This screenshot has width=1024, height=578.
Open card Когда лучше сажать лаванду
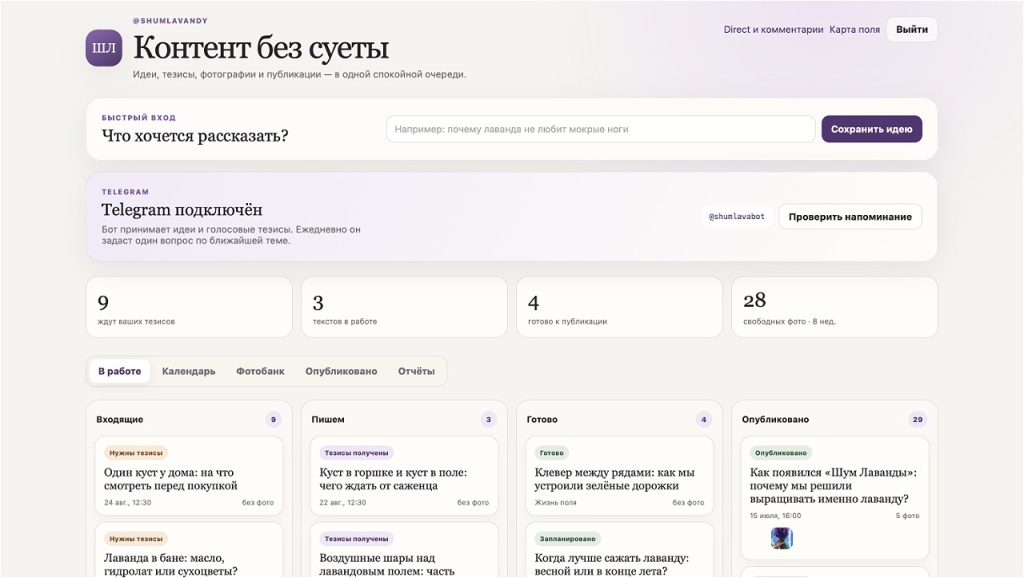click(619, 550)
